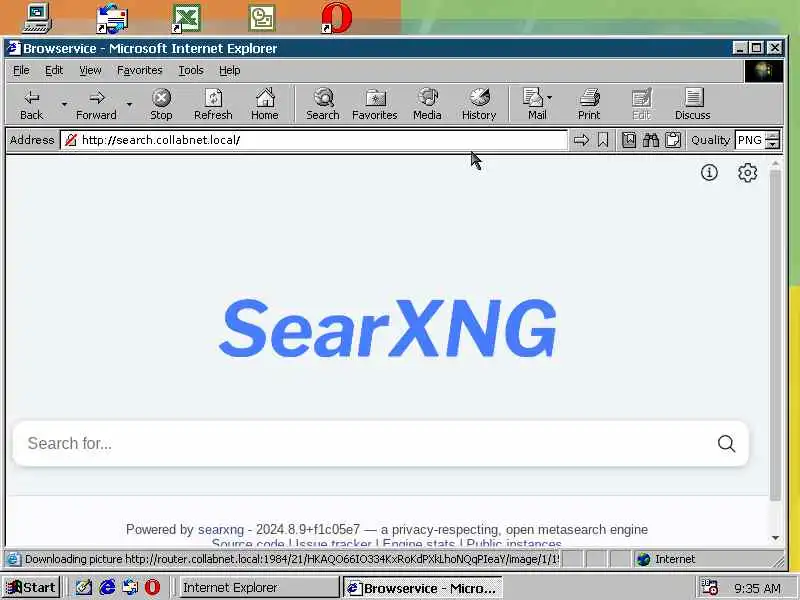Click the bookmarks book icon
Screen dimensions: 800x600
pos(629,140)
